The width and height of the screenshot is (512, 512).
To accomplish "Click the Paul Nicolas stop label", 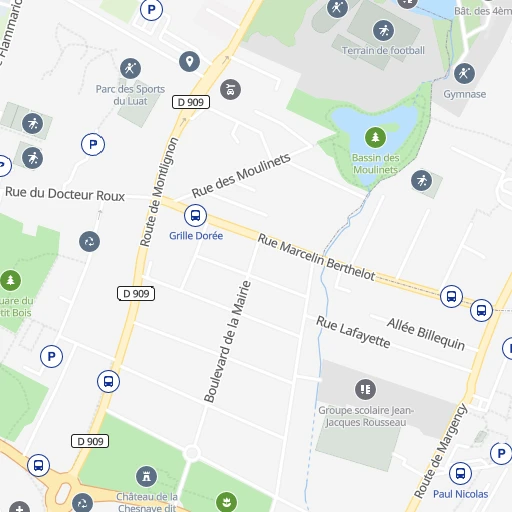I will (461, 494).
